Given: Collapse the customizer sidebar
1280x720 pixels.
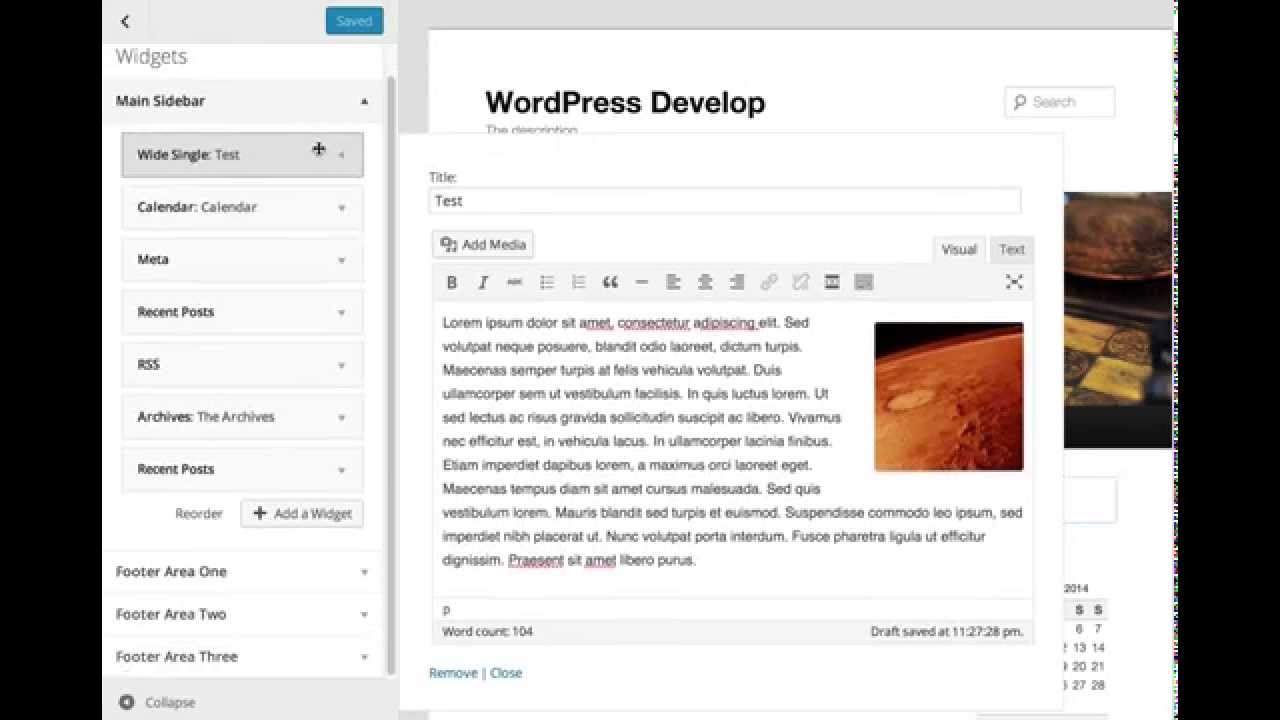Looking at the screenshot, I should (x=157, y=702).
